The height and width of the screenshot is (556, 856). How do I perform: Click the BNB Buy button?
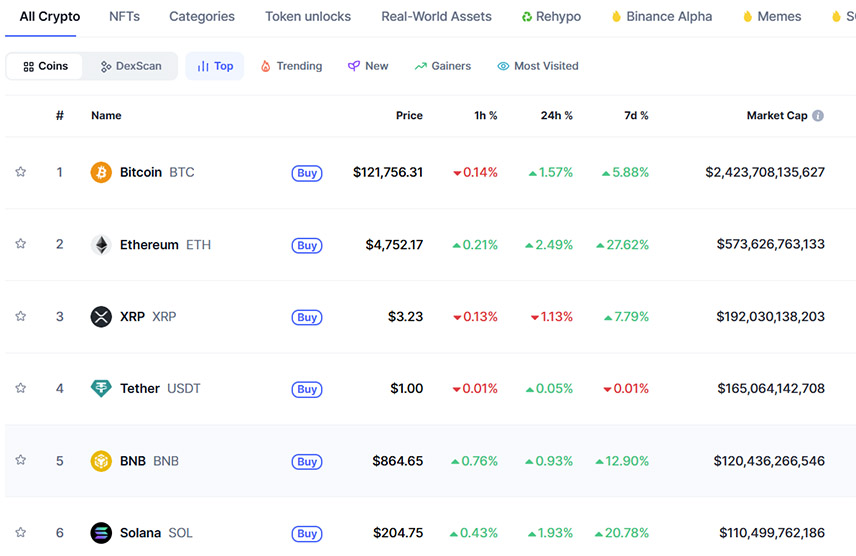307,462
